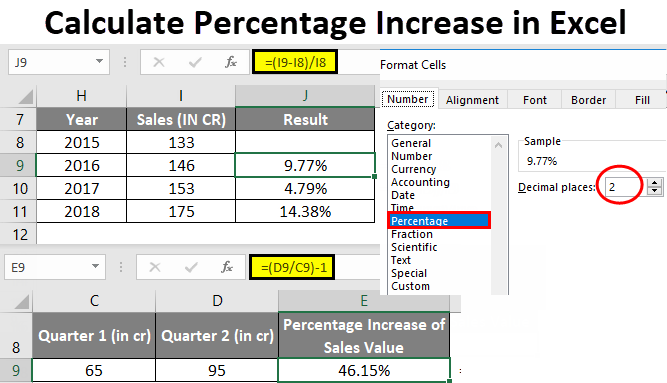
Task: Click Category list scroll up arrow
Action: click(499, 145)
